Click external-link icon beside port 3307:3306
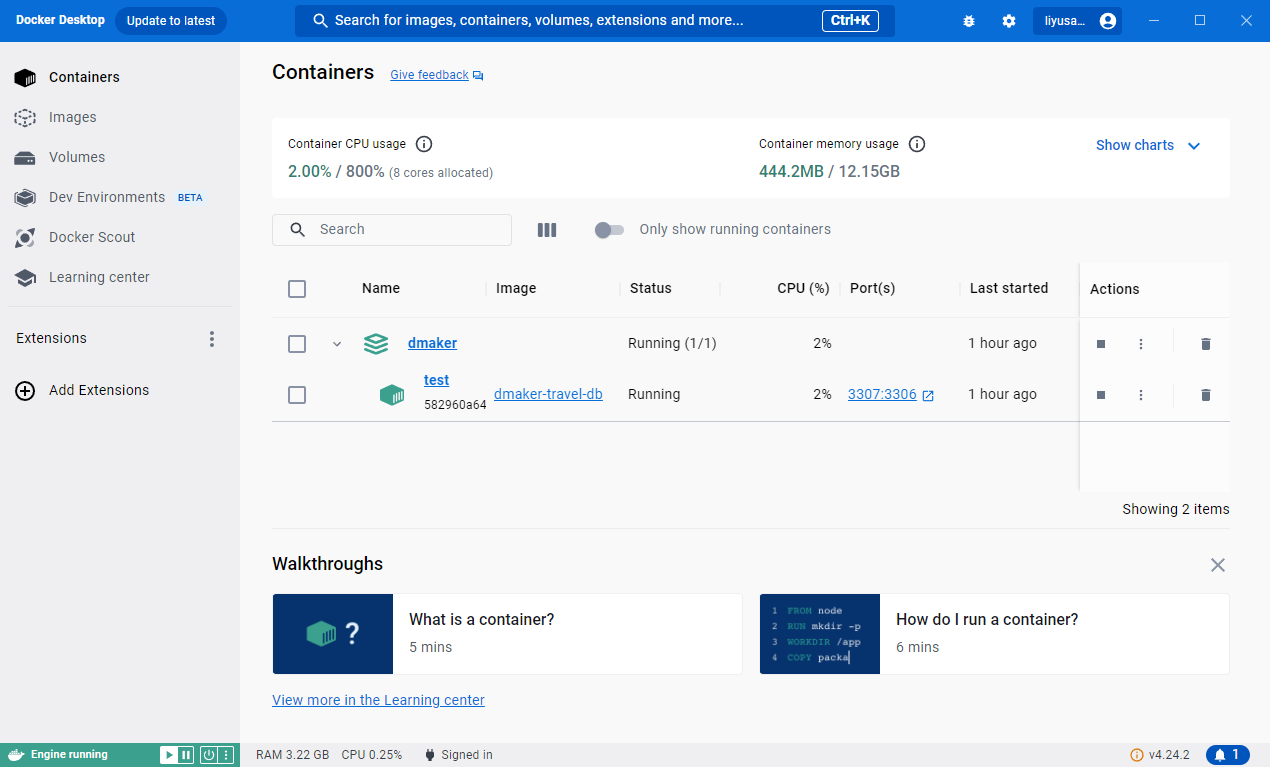Image resolution: width=1270 pixels, height=767 pixels. click(x=928, y=395)
